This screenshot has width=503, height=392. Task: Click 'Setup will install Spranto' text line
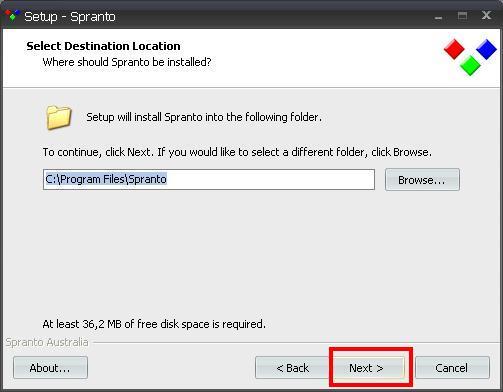[x=204, y=117]
